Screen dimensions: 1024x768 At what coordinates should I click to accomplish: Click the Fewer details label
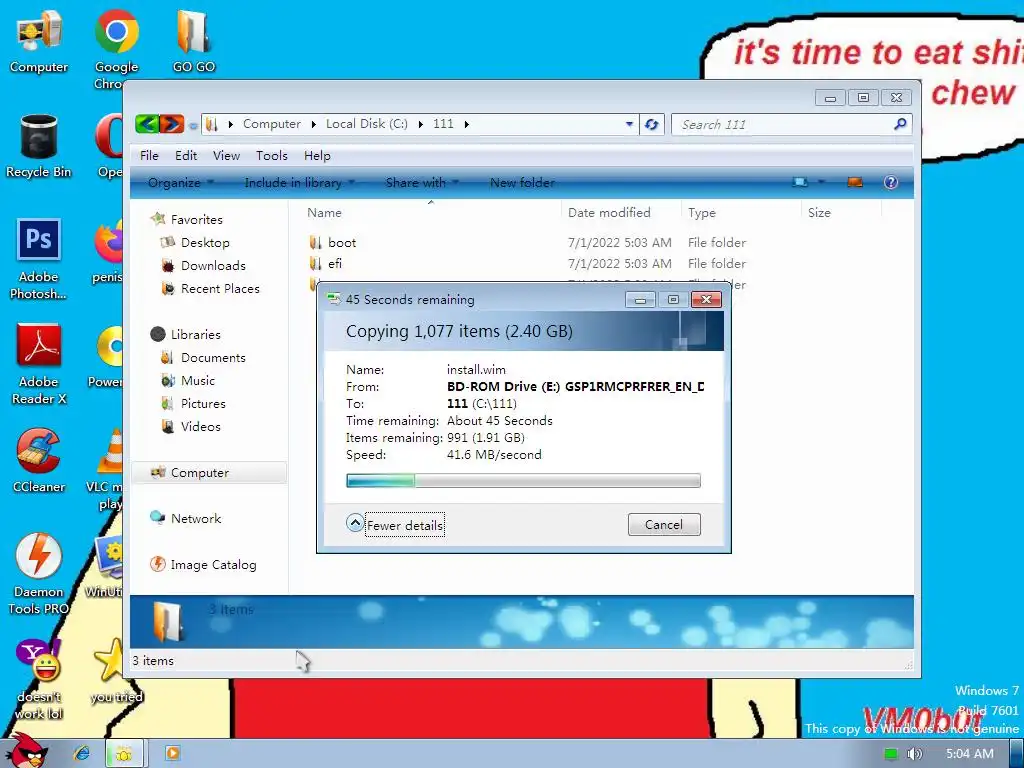[404, 525]
